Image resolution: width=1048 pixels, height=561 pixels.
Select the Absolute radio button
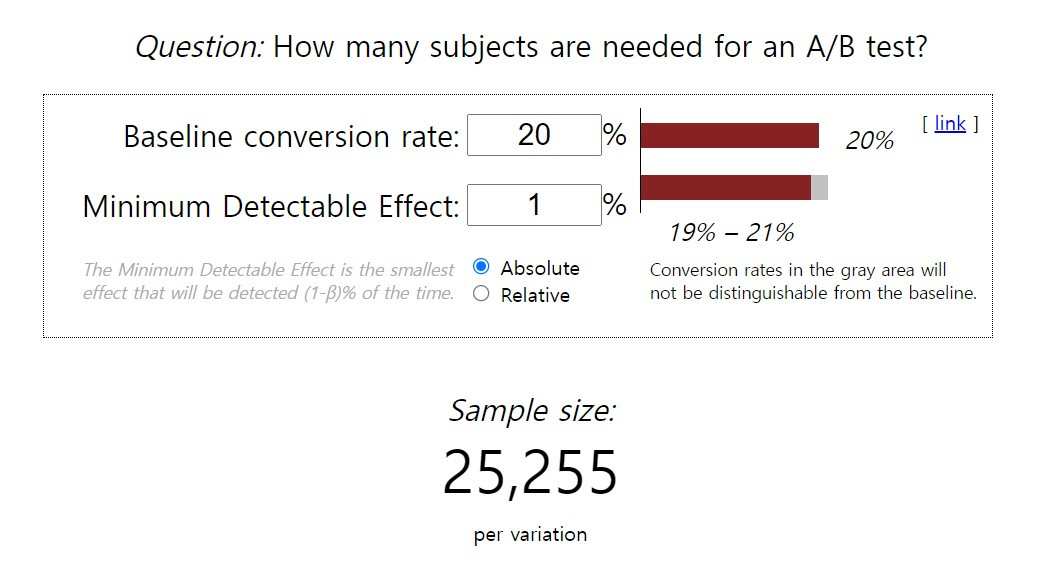481,267
